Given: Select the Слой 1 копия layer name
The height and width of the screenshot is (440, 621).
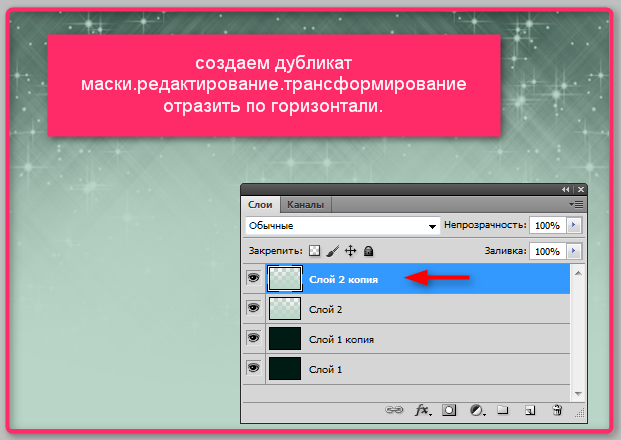Looking at the screenshot, I should [341, 340].
